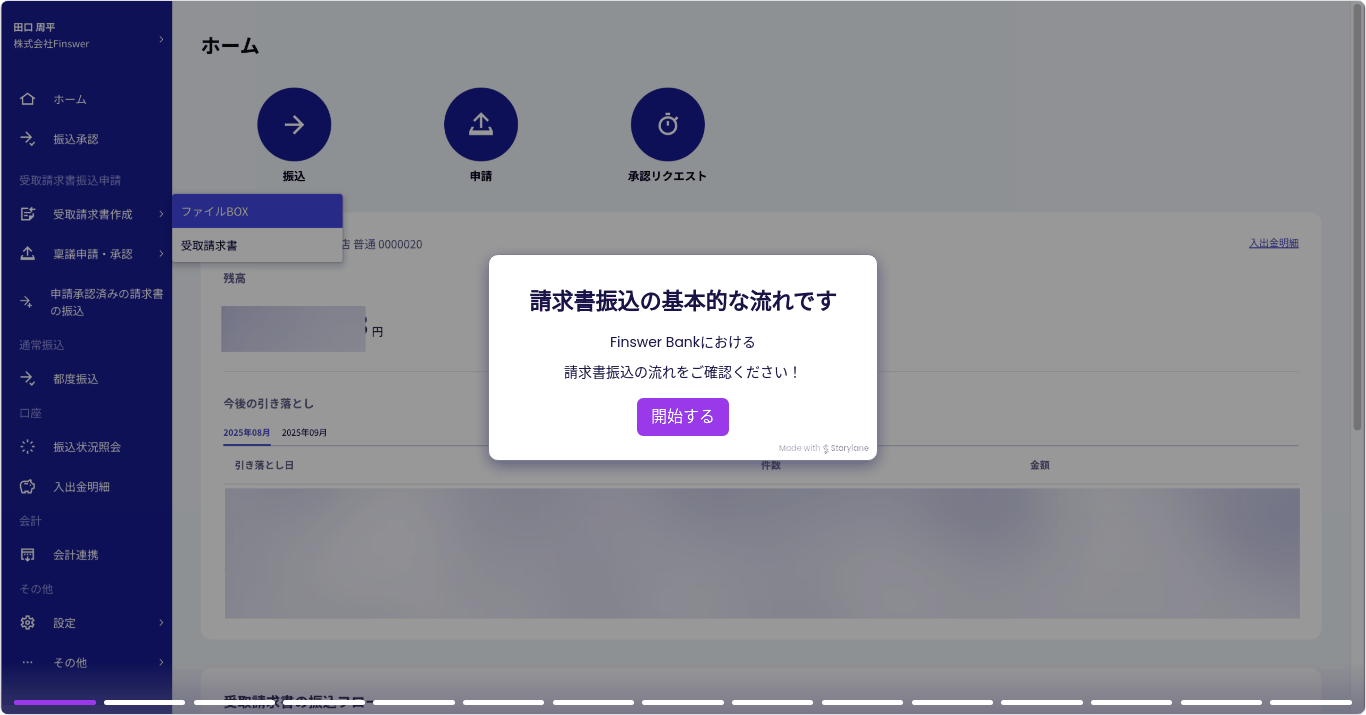Viewport: 1366px width, 715px height.
Task: Click the 開始する button
Action: tap(682, 417)
